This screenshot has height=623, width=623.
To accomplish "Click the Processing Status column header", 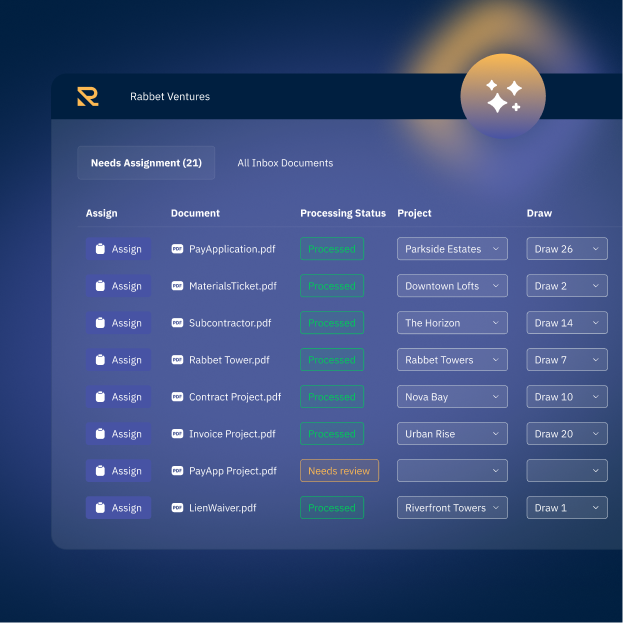I will point(343,213).
